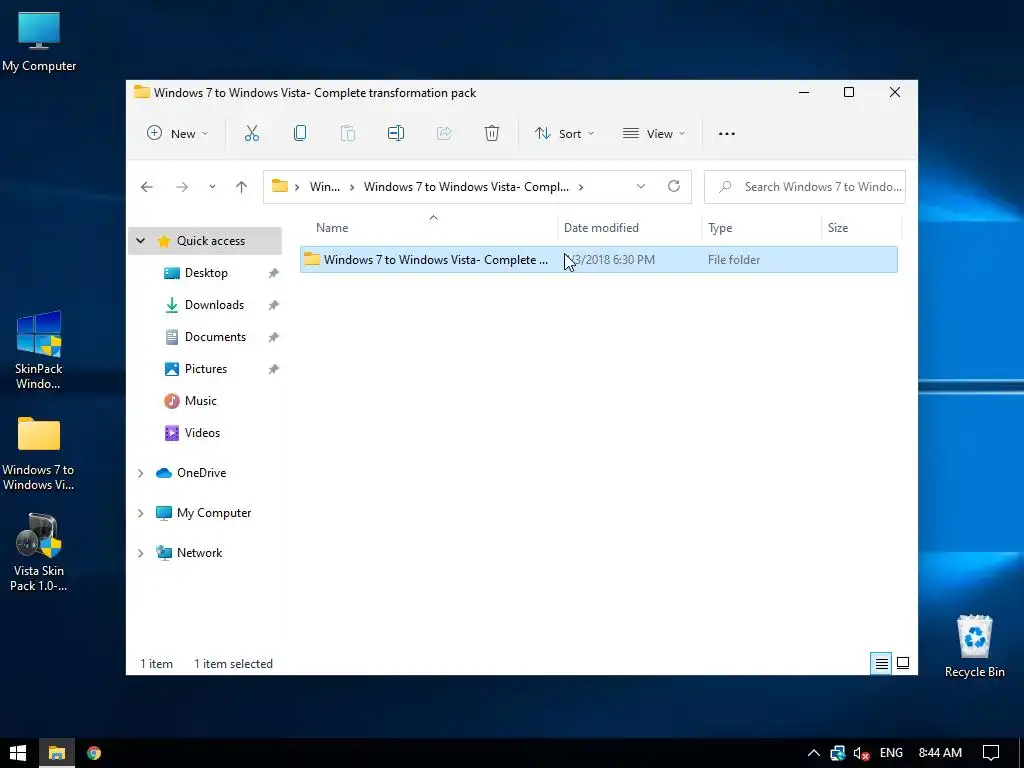
Task: Click the Cut scissors icon
Action: click(251, 133)
